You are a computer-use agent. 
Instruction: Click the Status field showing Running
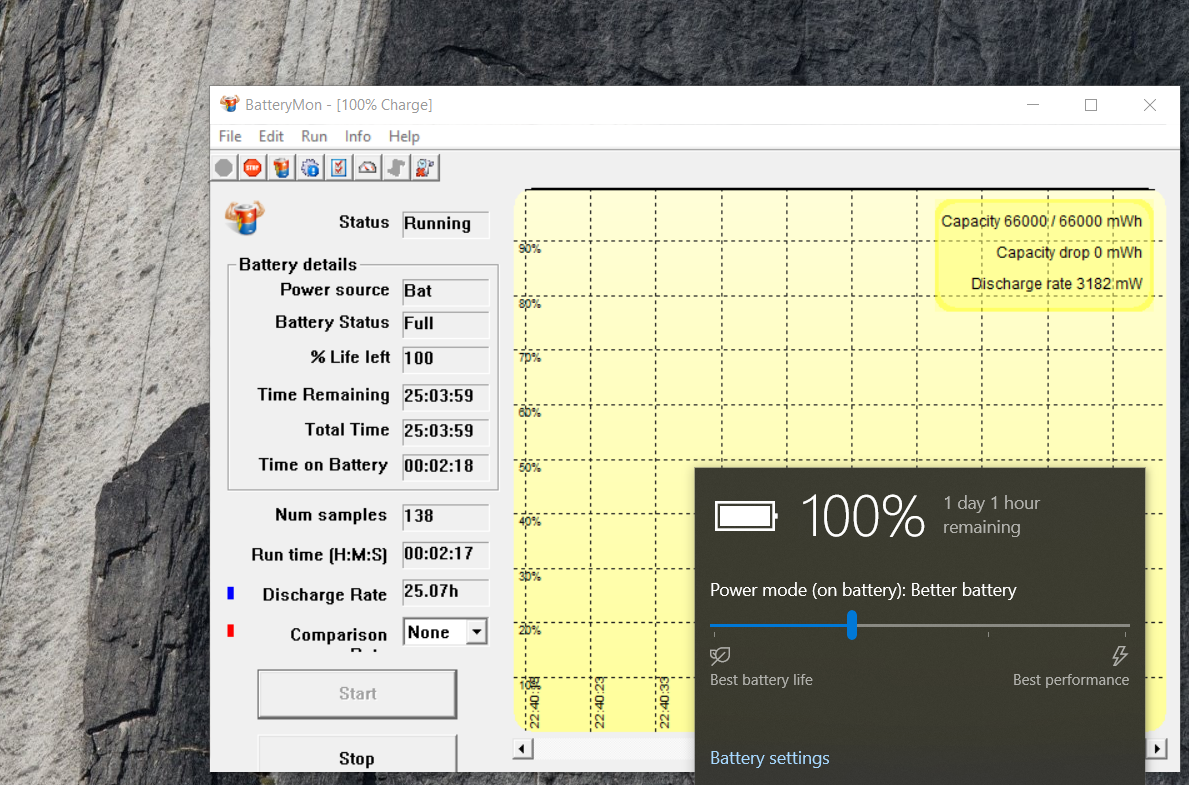click(446, 224)
